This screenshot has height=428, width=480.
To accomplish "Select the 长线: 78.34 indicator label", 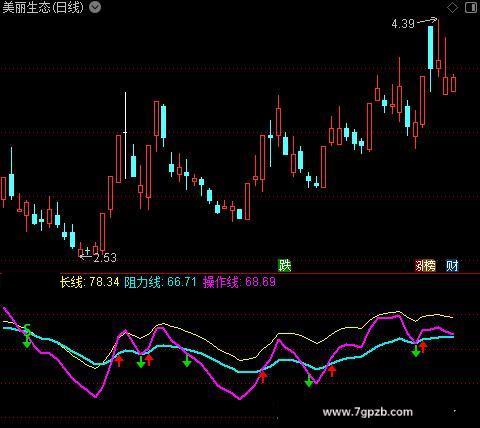I will click(89, 282).
